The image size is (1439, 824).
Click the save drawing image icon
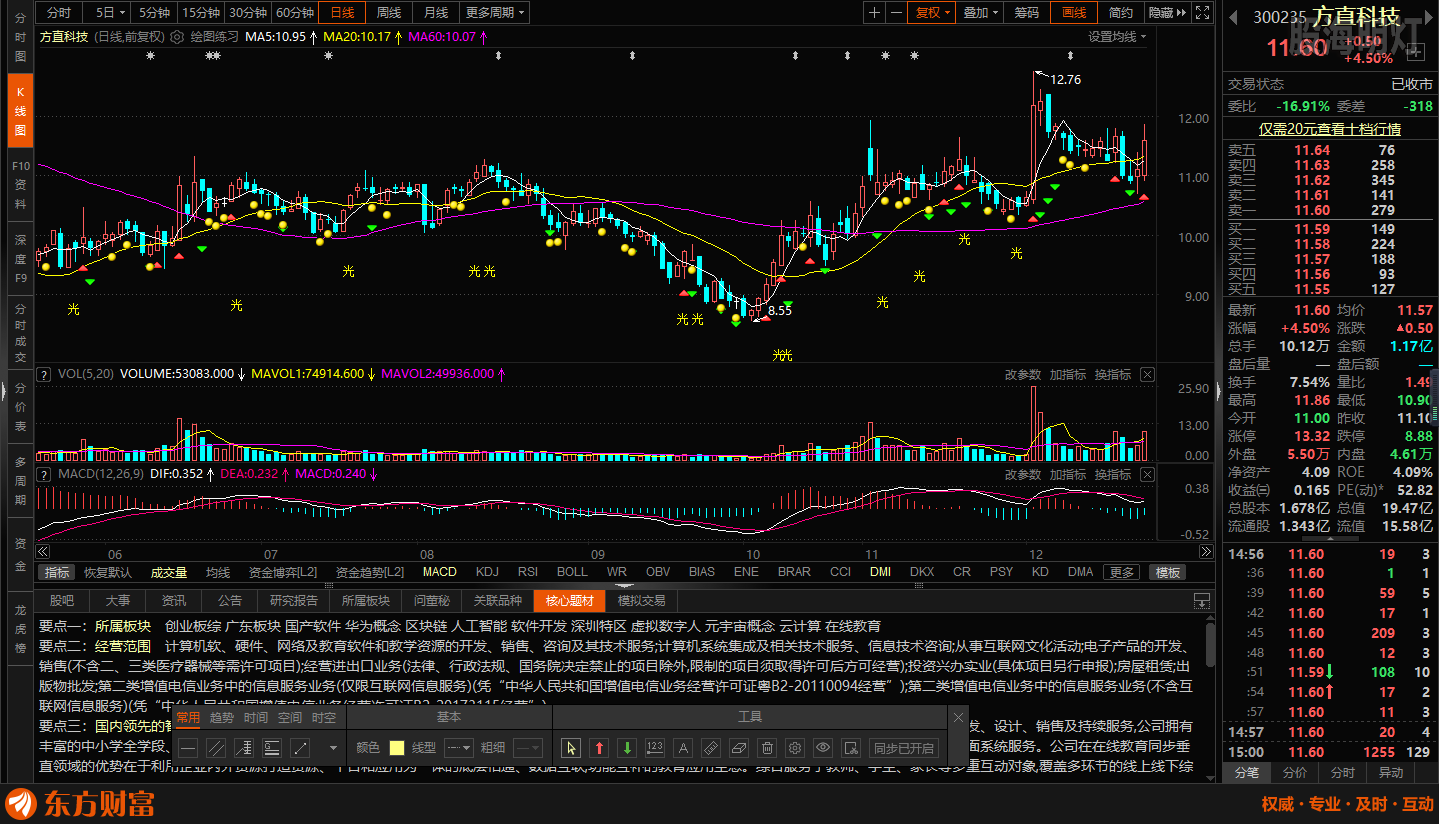[x=851, y=747]
